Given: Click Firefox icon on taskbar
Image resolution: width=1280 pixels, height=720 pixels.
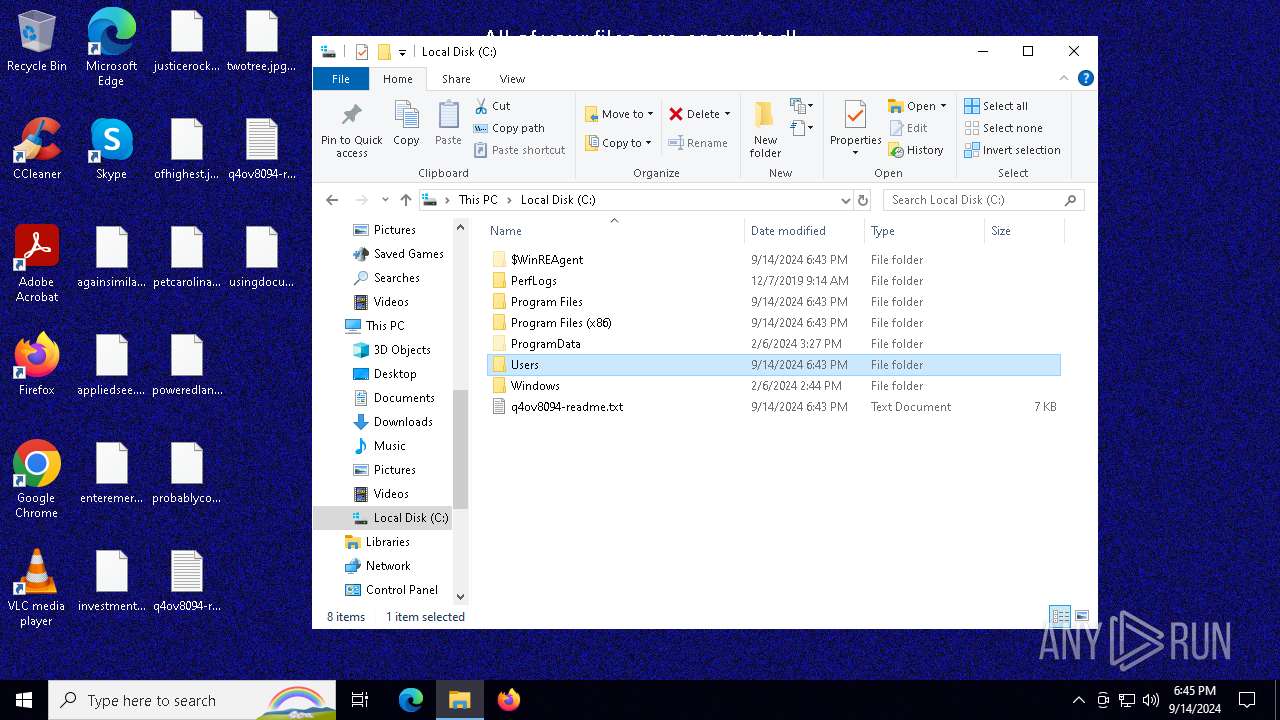Looking at the screenshot, I should (508, 700).
